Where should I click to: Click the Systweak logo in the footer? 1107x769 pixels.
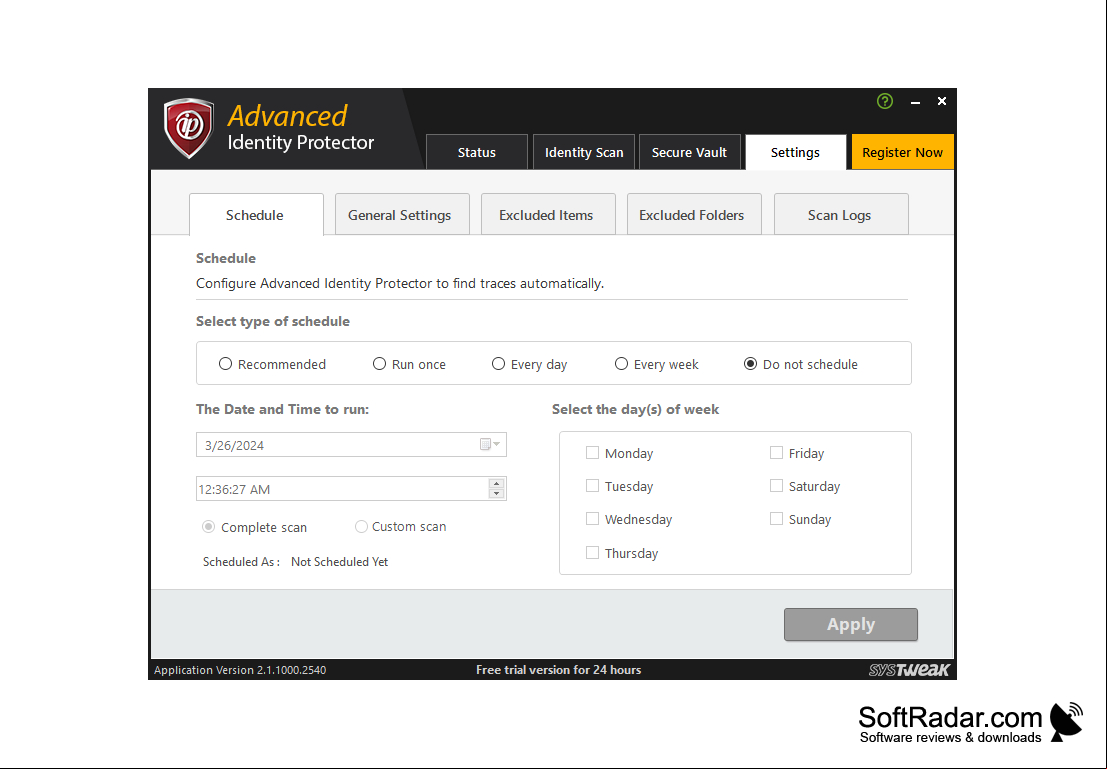tap(909, 669)
